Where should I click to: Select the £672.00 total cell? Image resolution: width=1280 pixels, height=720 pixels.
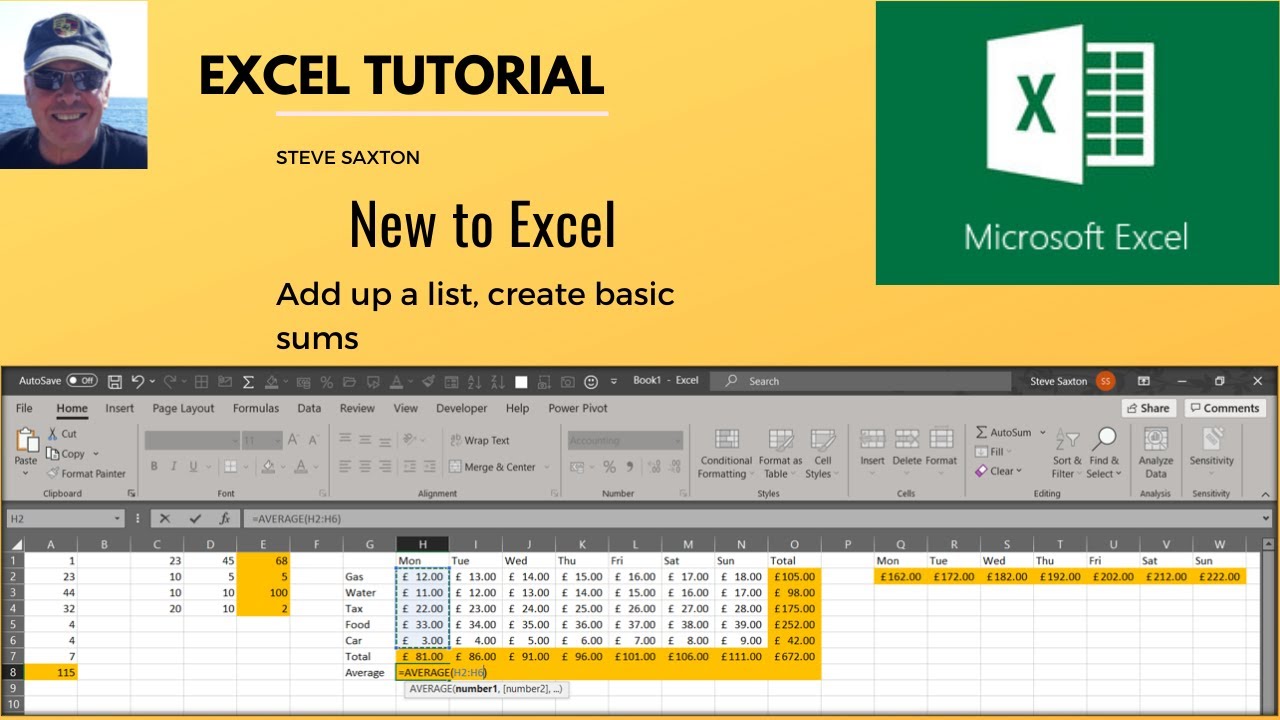pos(794,656)
